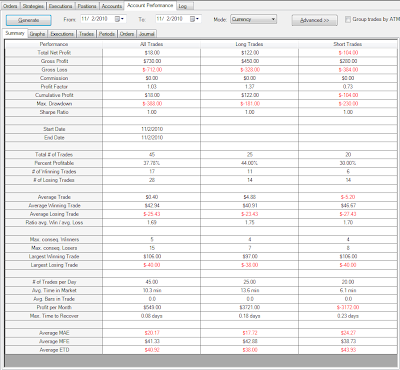
Task: Click the Average MAE row label
Action: click(x=54, y=333)
